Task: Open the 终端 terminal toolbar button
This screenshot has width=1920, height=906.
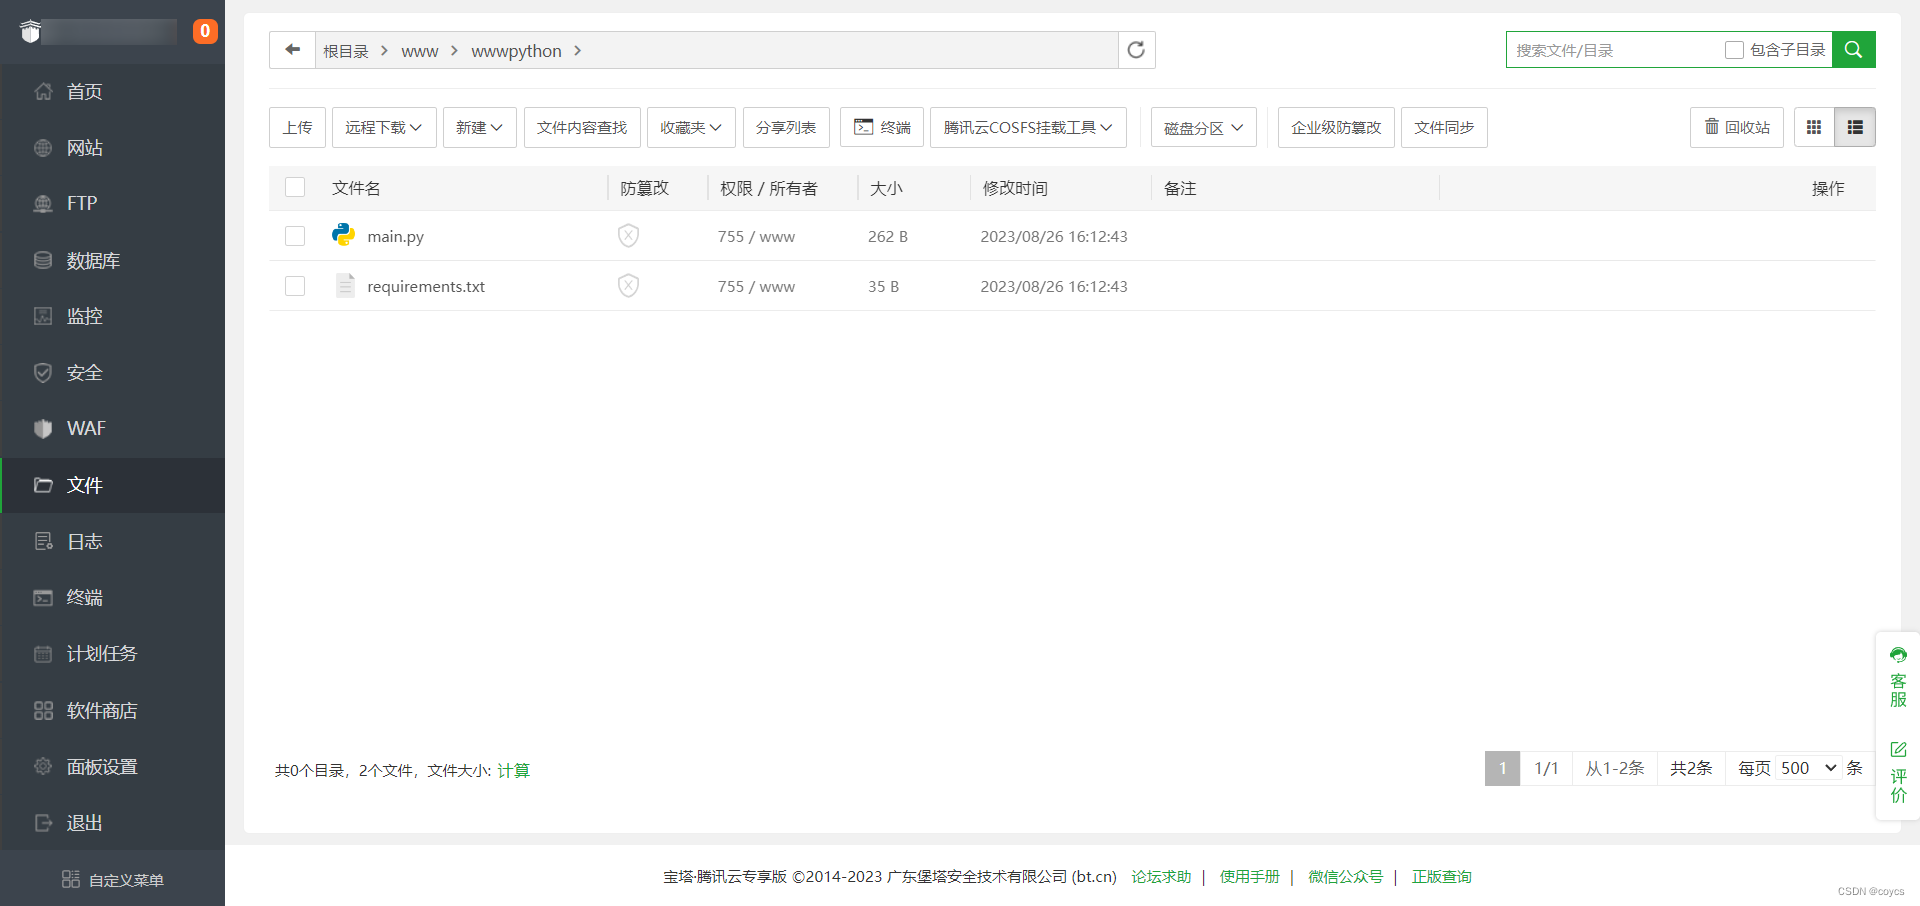Action: click(882, 127)
